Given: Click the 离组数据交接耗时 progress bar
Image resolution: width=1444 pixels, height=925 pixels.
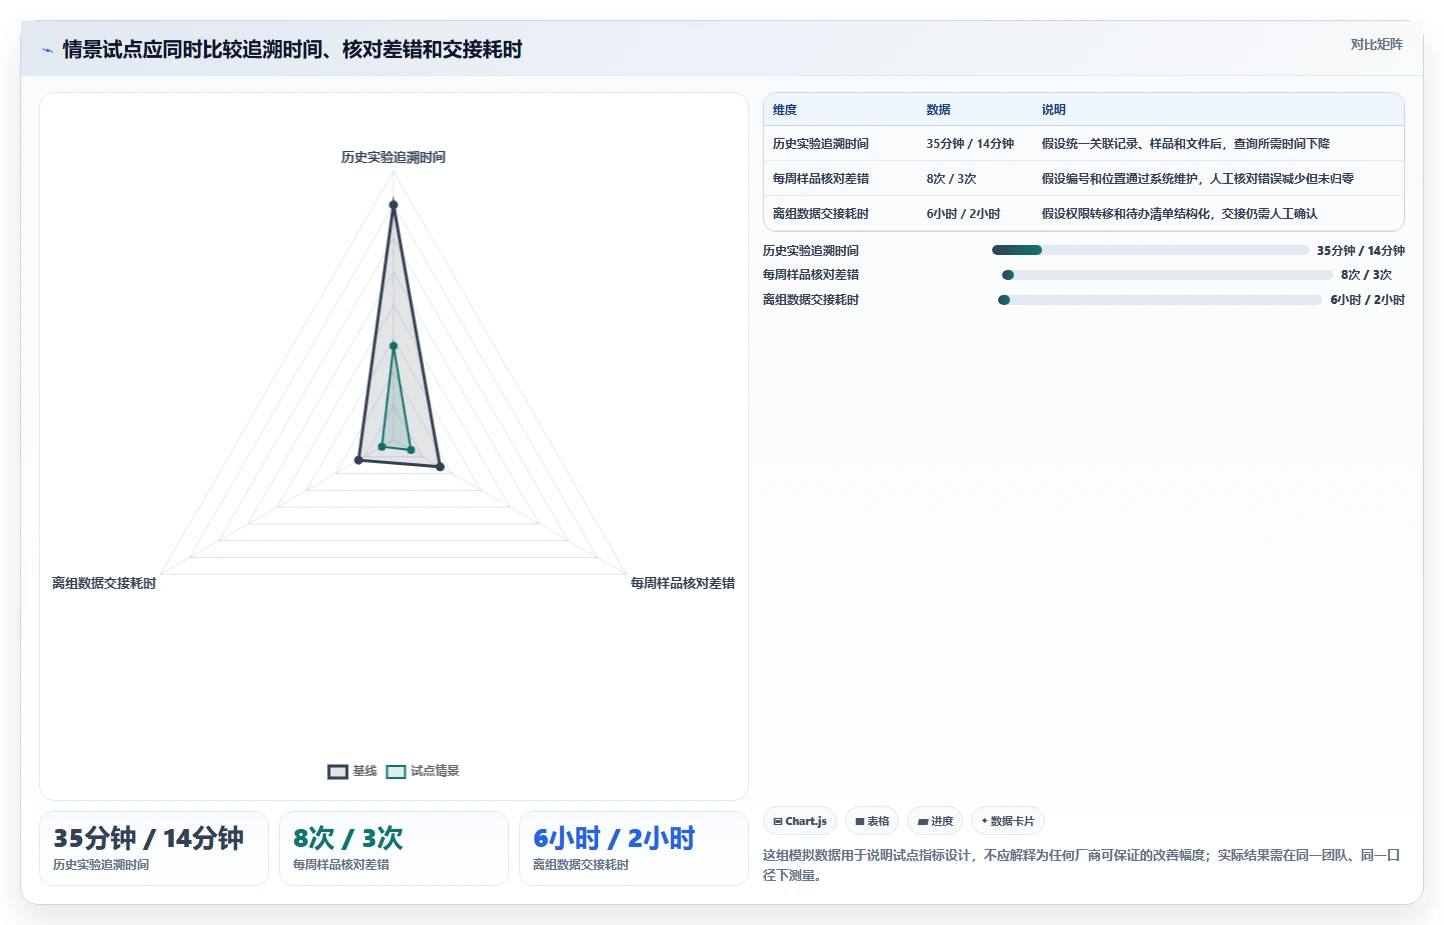Looking at the screenshot, I should pyautogui.click(x=1160, y=300).
